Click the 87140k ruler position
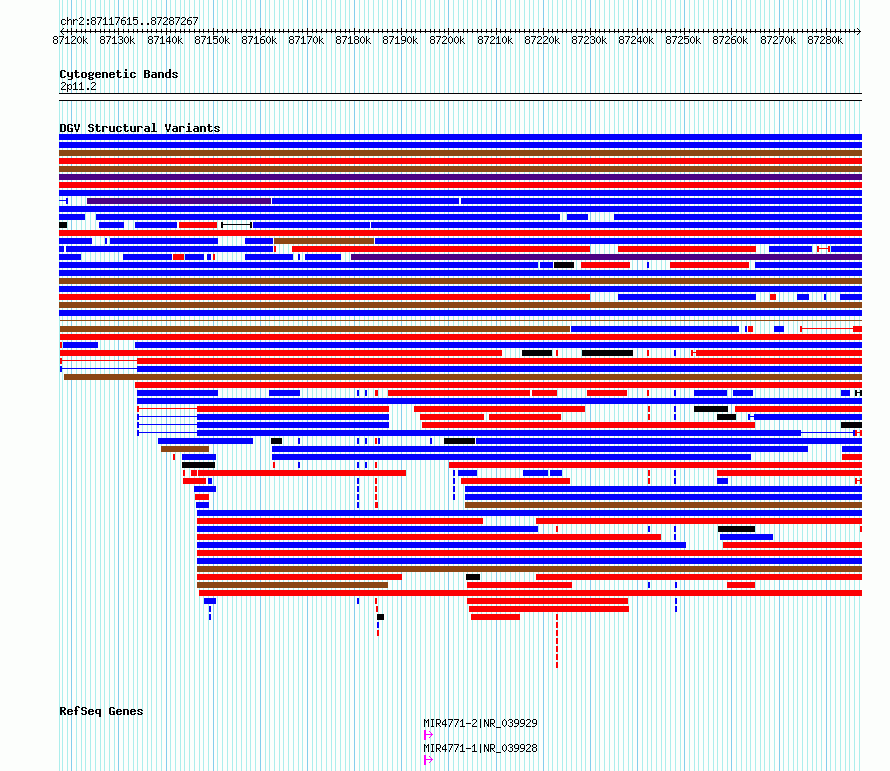The width and height of the screenshot is (890, 771). click(x=165, y=40)
